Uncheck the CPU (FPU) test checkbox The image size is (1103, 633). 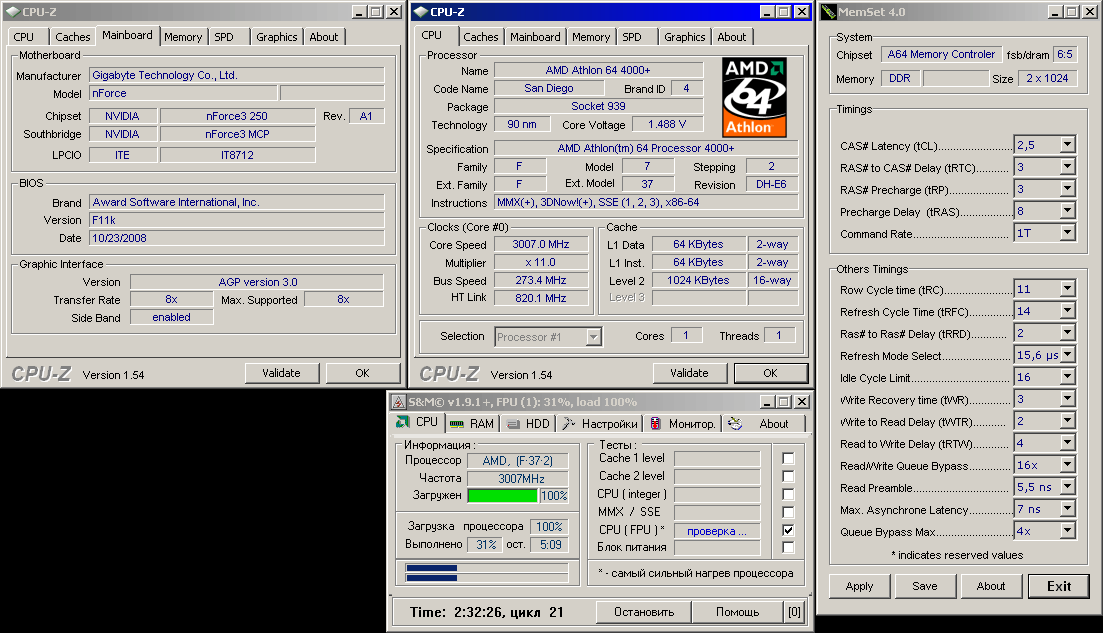pyautogui.click(x=789, y=530)
